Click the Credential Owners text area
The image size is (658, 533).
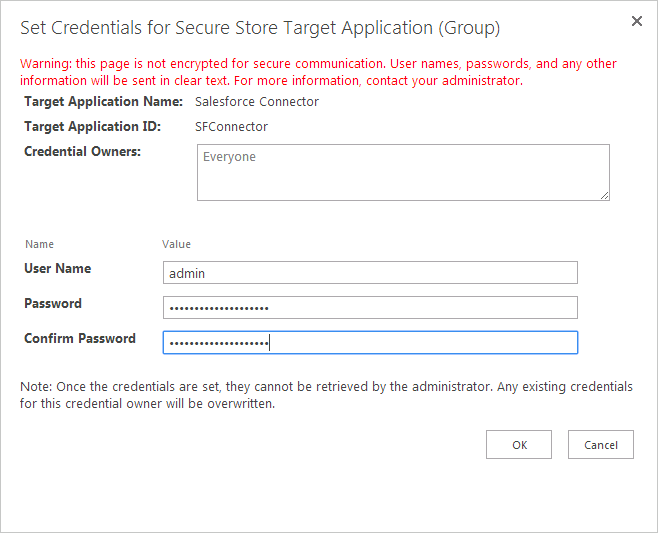coord(403,172)
